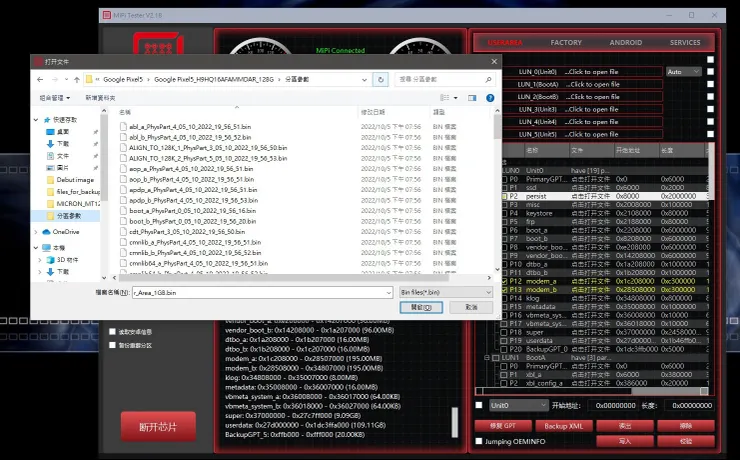Go back in the file dialog
The height and width of the screenshot is (460, 740).
coord(40,80)
